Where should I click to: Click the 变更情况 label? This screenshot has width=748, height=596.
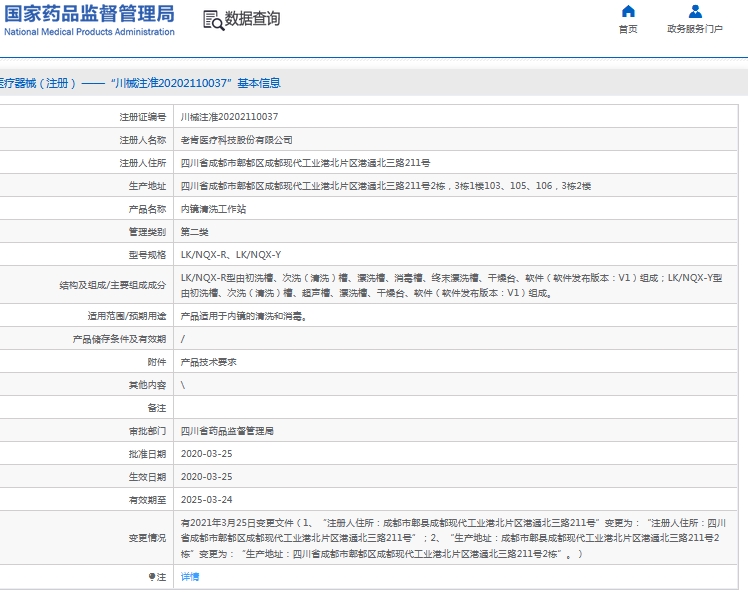coord(147,538)
